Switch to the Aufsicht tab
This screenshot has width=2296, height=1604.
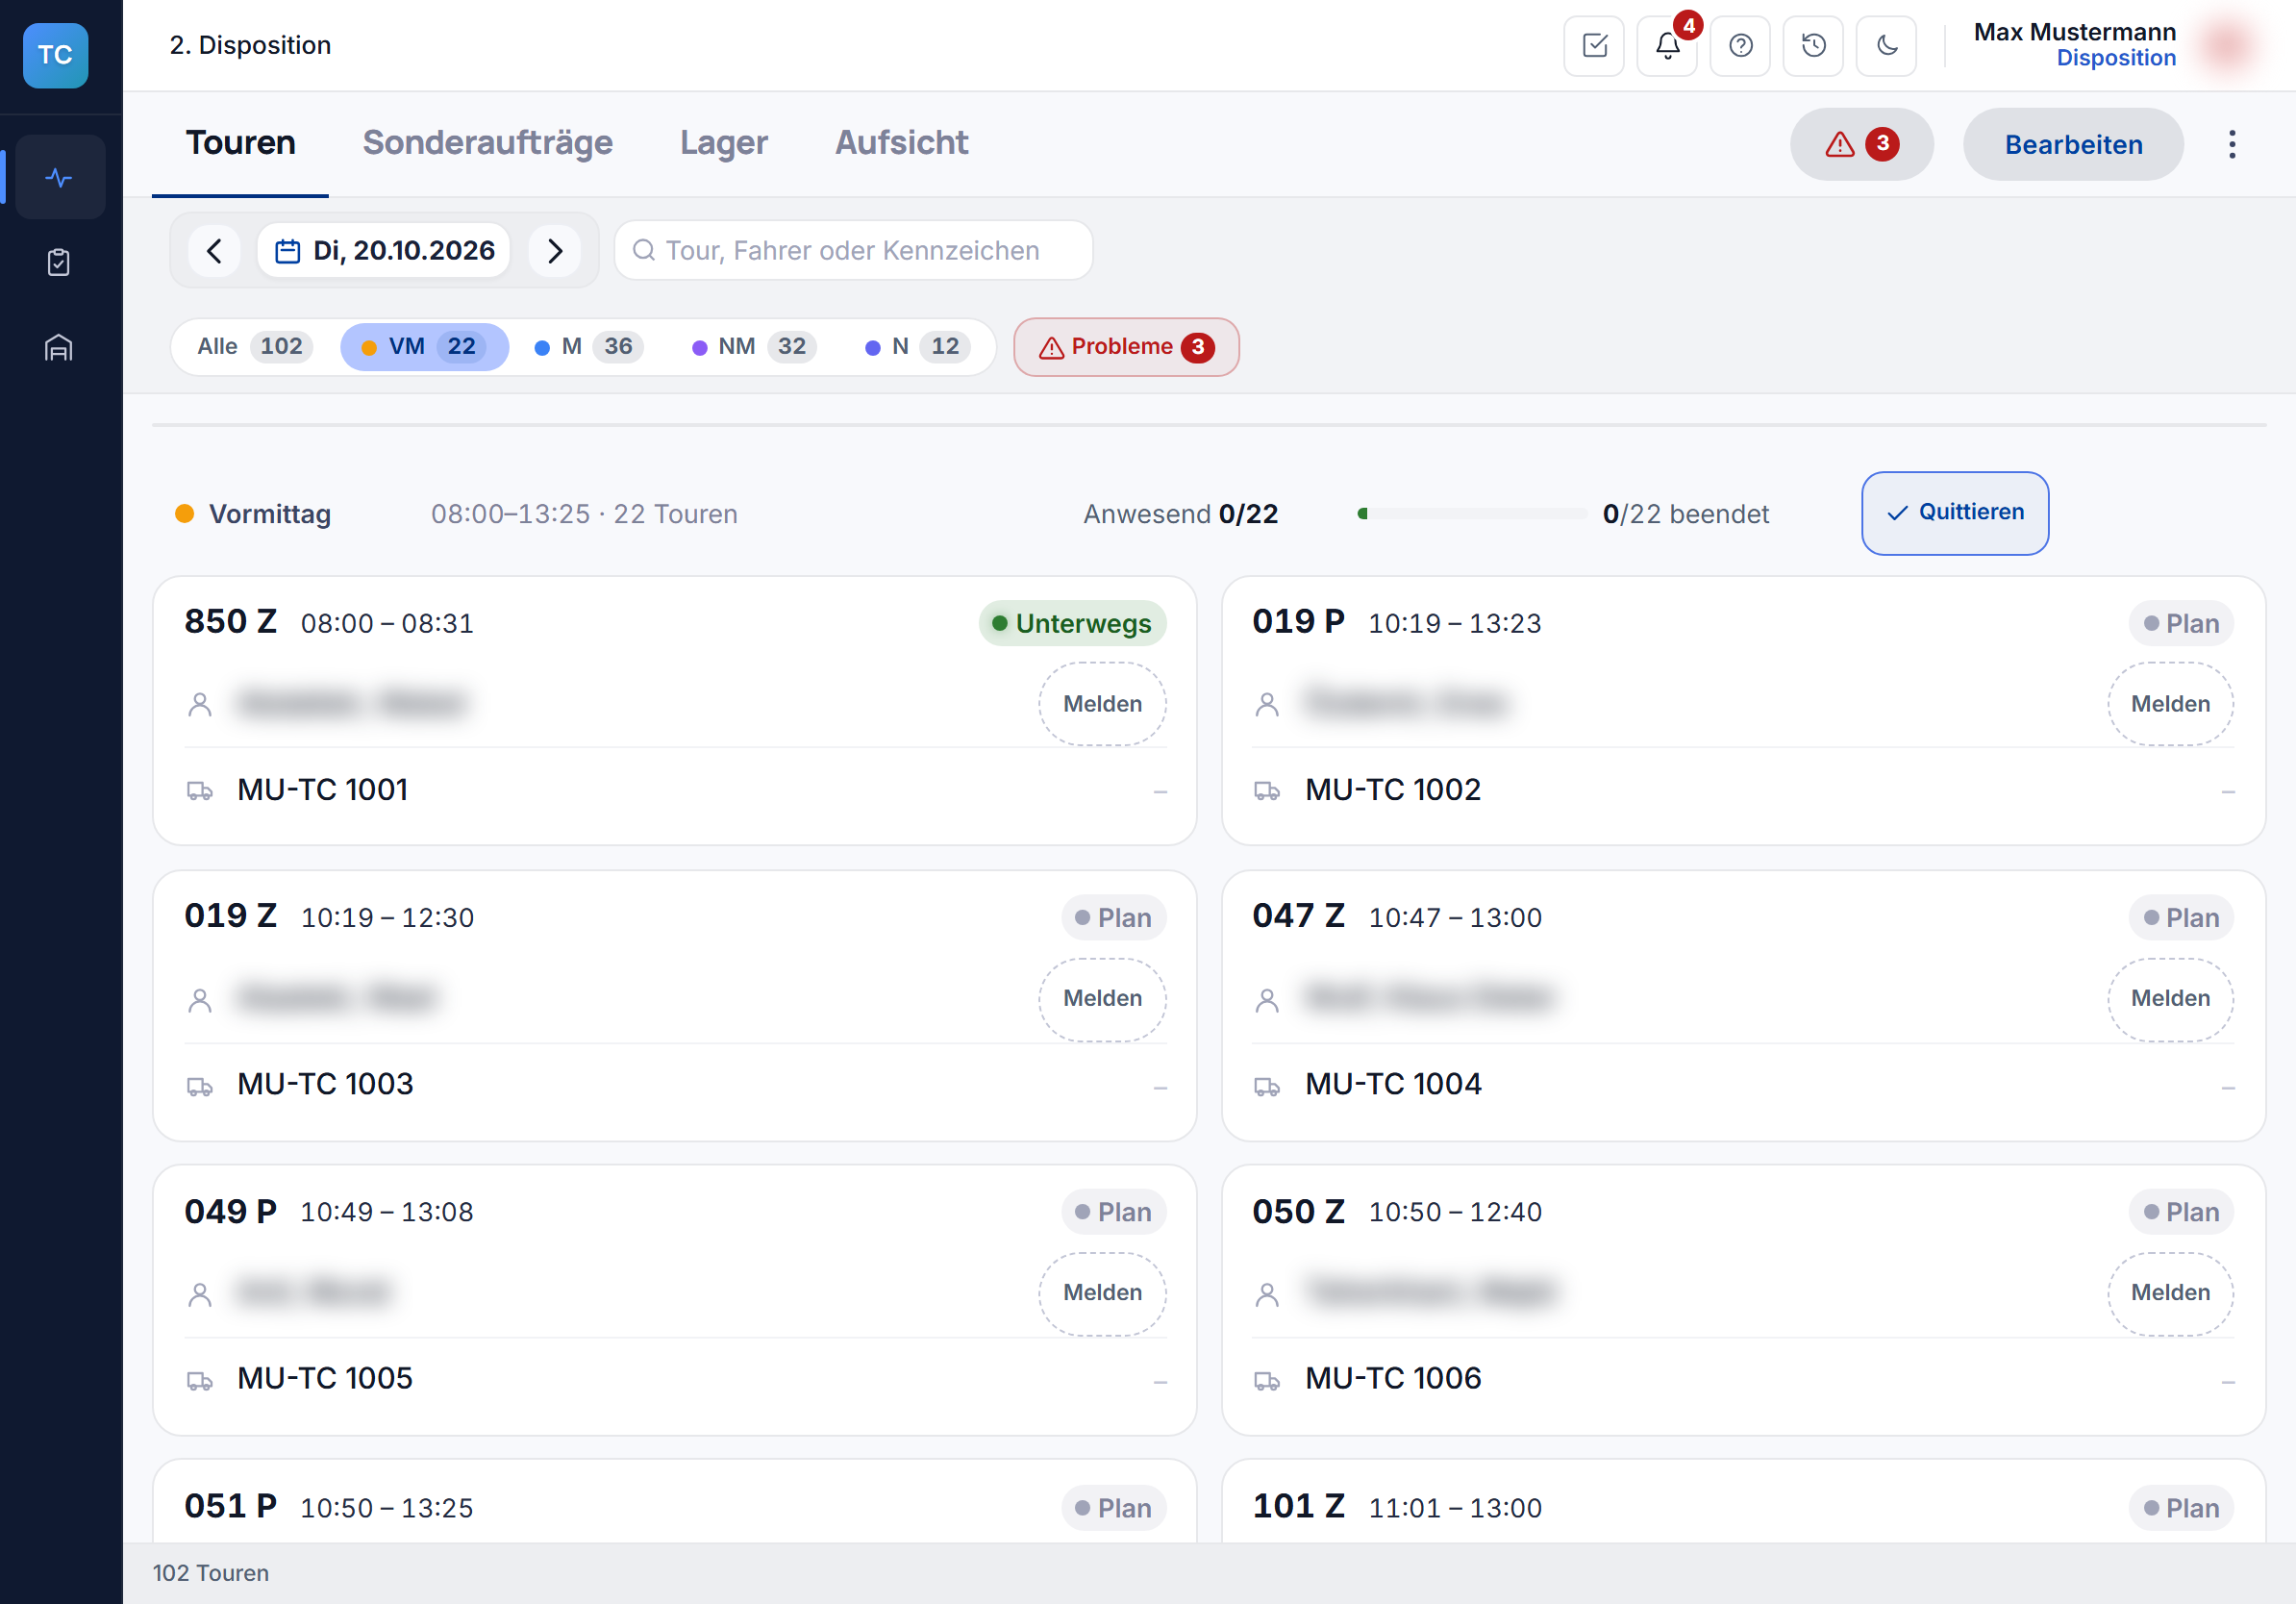point(902,143)
